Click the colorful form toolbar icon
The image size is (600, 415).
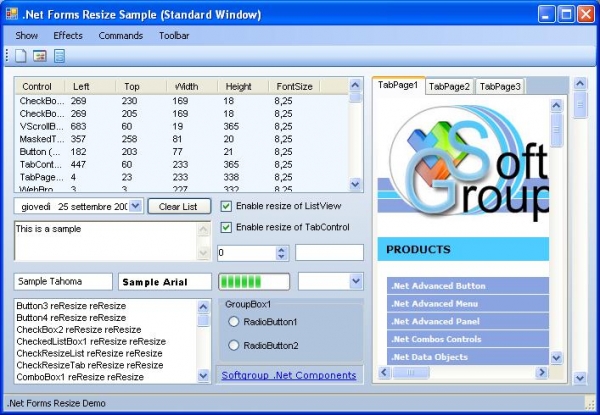(x=40, y=56)
